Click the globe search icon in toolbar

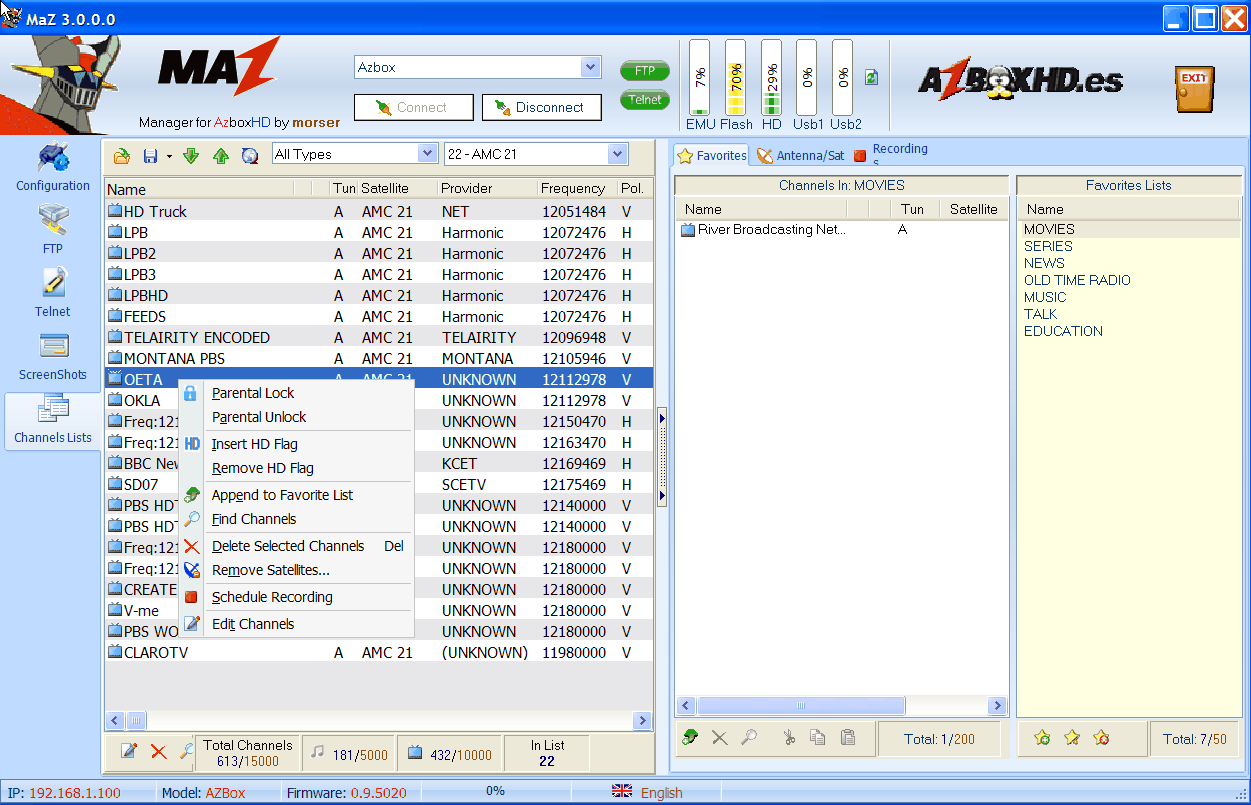pyautogui.click(x=250, y=155)
